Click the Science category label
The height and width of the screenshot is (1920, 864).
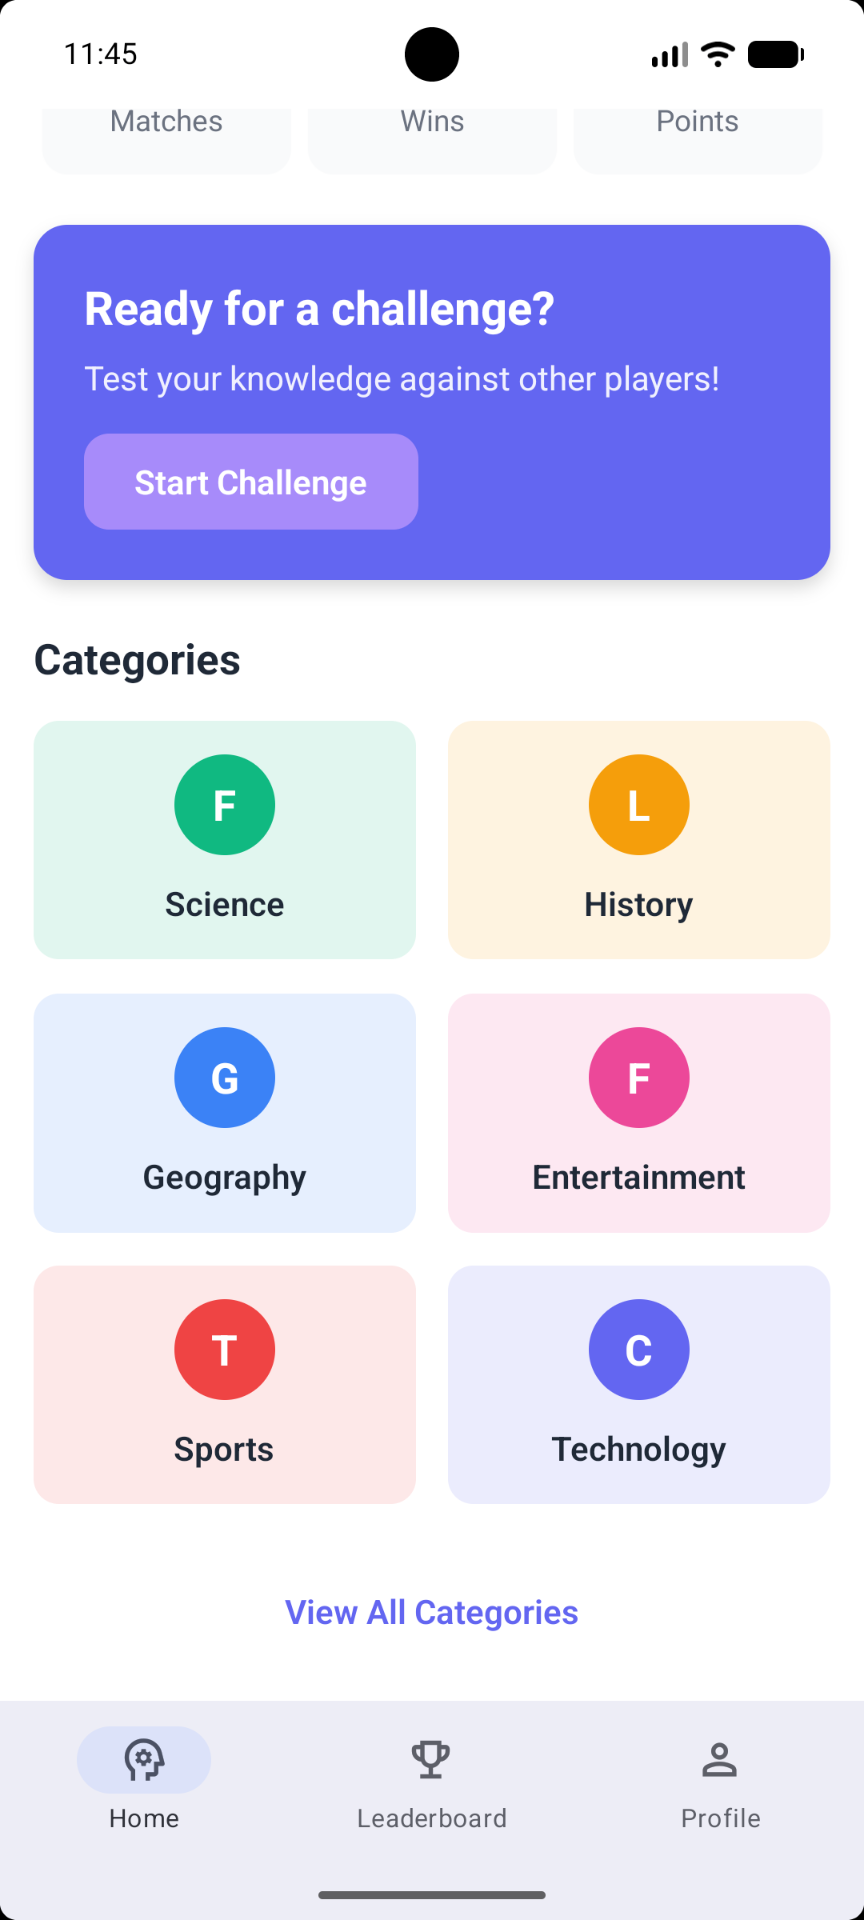click(x=224, y=904)
